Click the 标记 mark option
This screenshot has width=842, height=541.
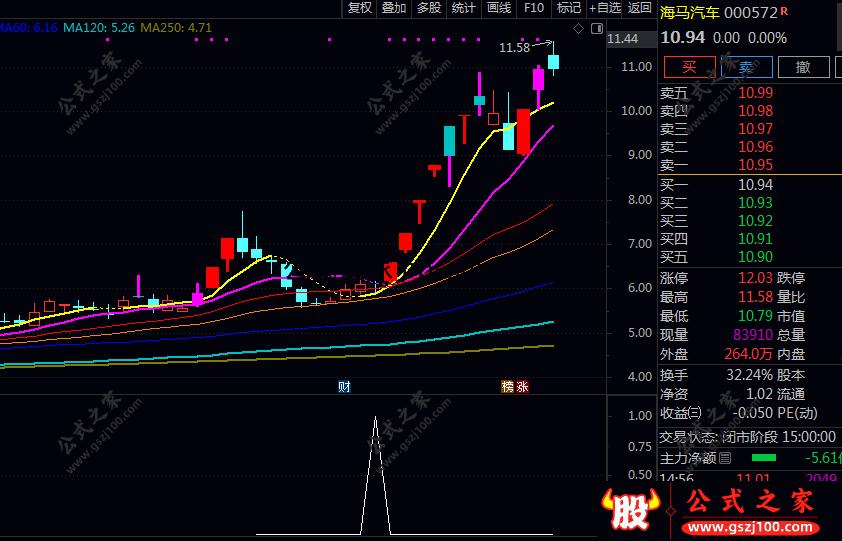[x=569, y=8]
